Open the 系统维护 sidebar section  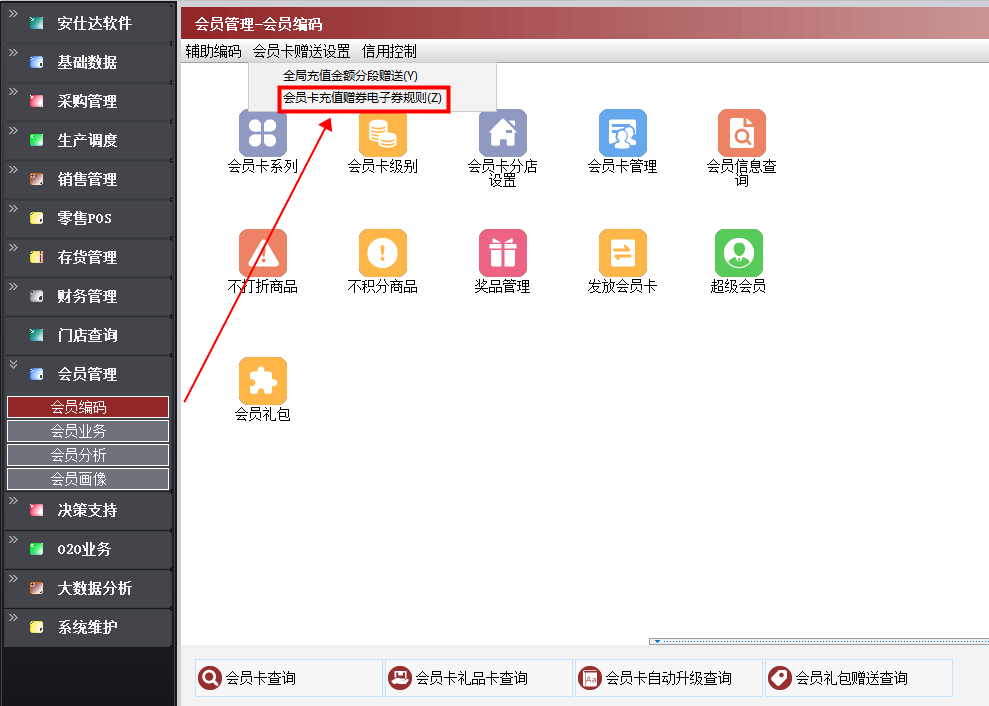coord(88,628)
